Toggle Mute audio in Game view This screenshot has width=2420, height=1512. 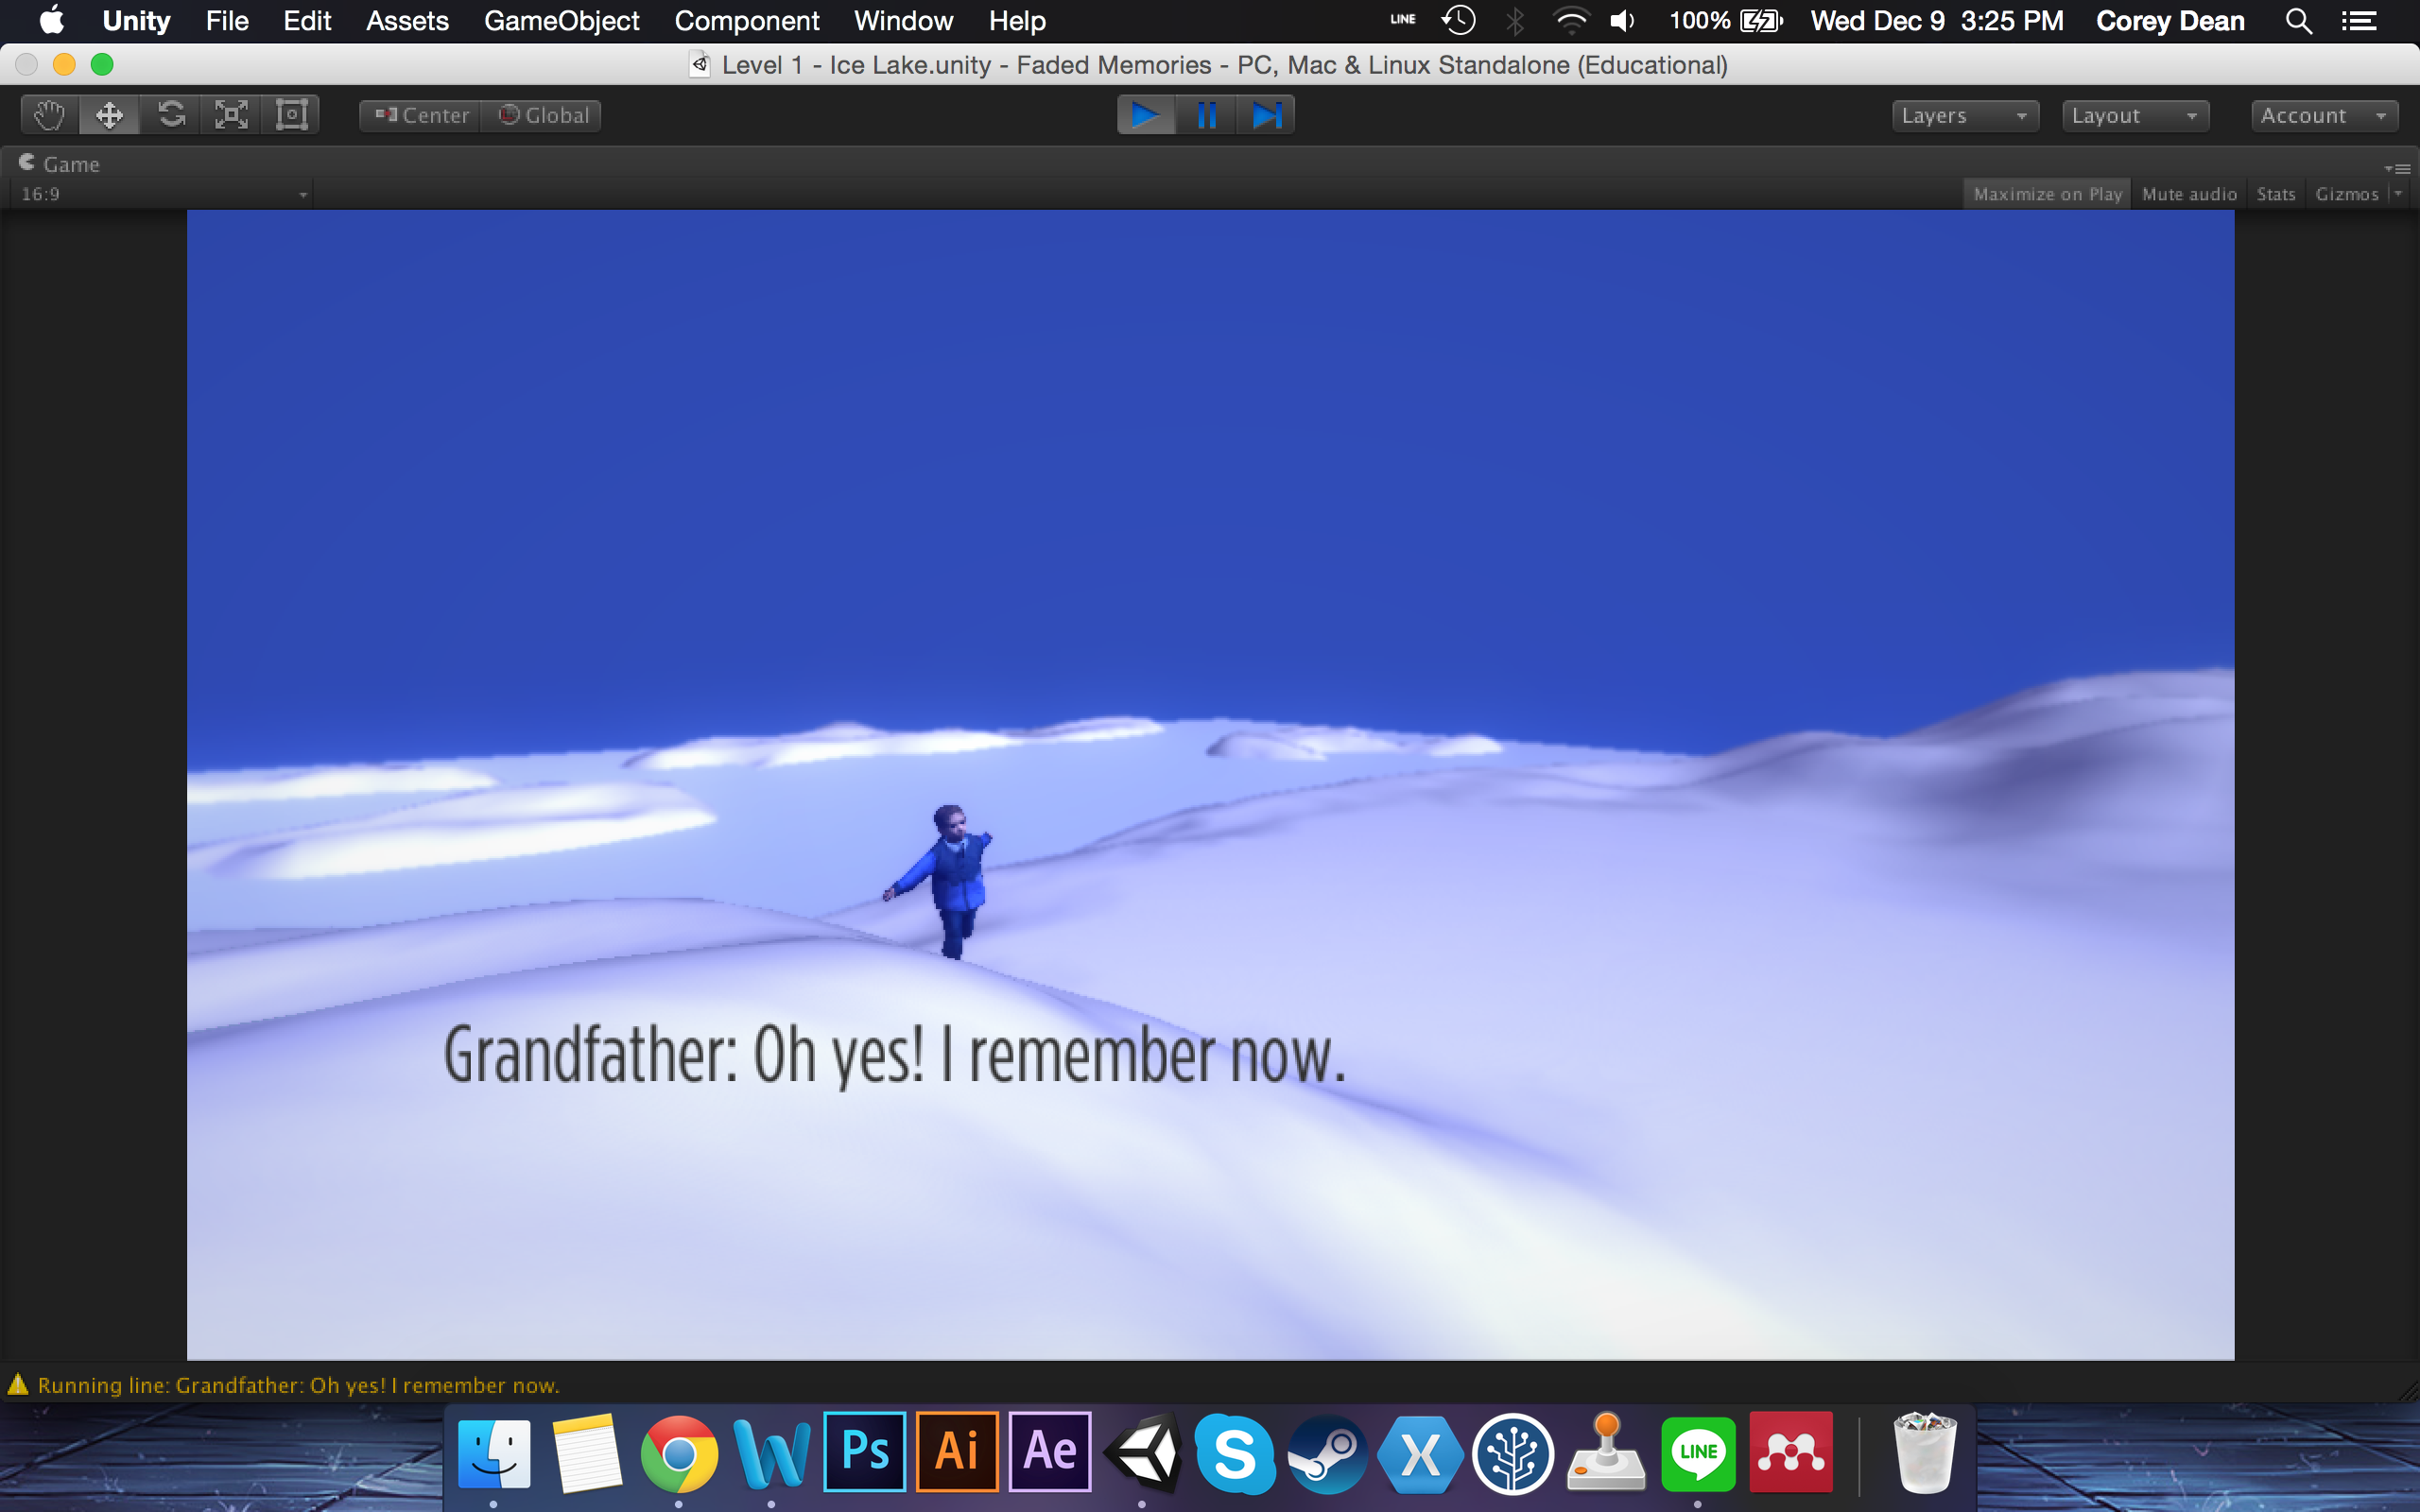pyautogui.click(x=2188, y=194)
